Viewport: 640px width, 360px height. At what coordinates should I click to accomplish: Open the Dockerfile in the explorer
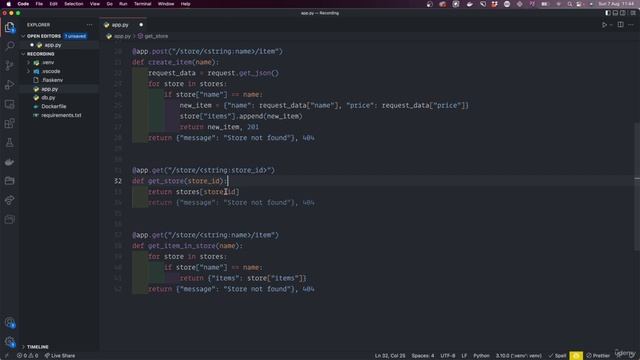53,107
